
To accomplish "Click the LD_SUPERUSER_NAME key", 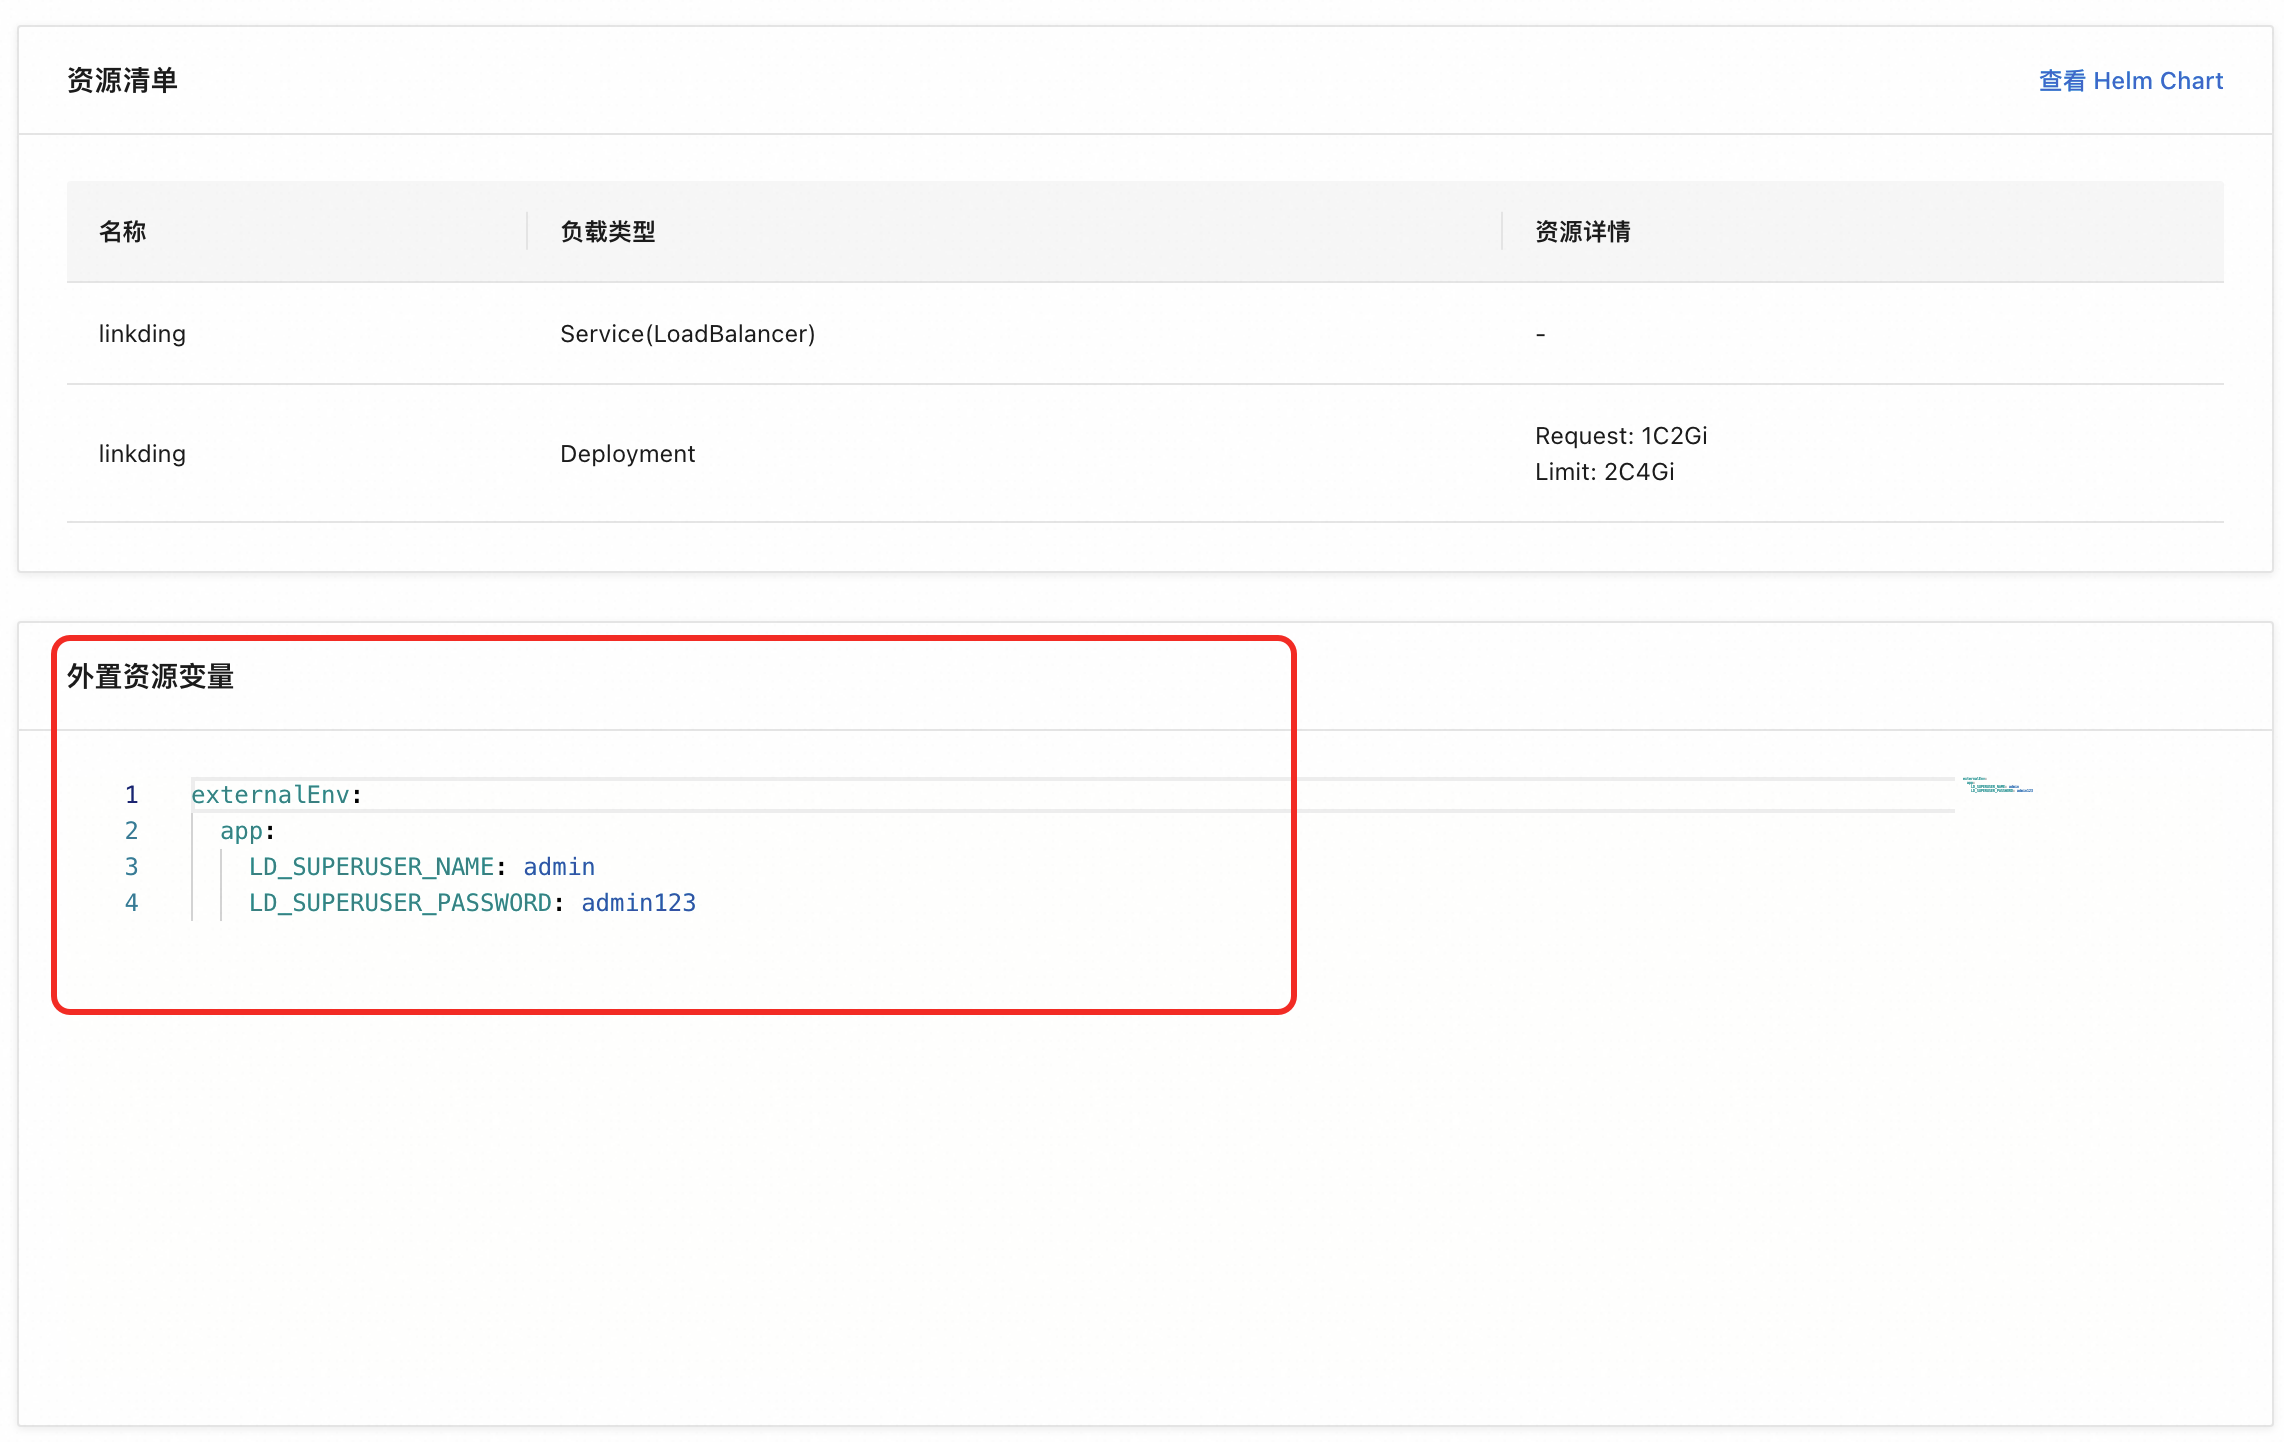I will (371, 867).
